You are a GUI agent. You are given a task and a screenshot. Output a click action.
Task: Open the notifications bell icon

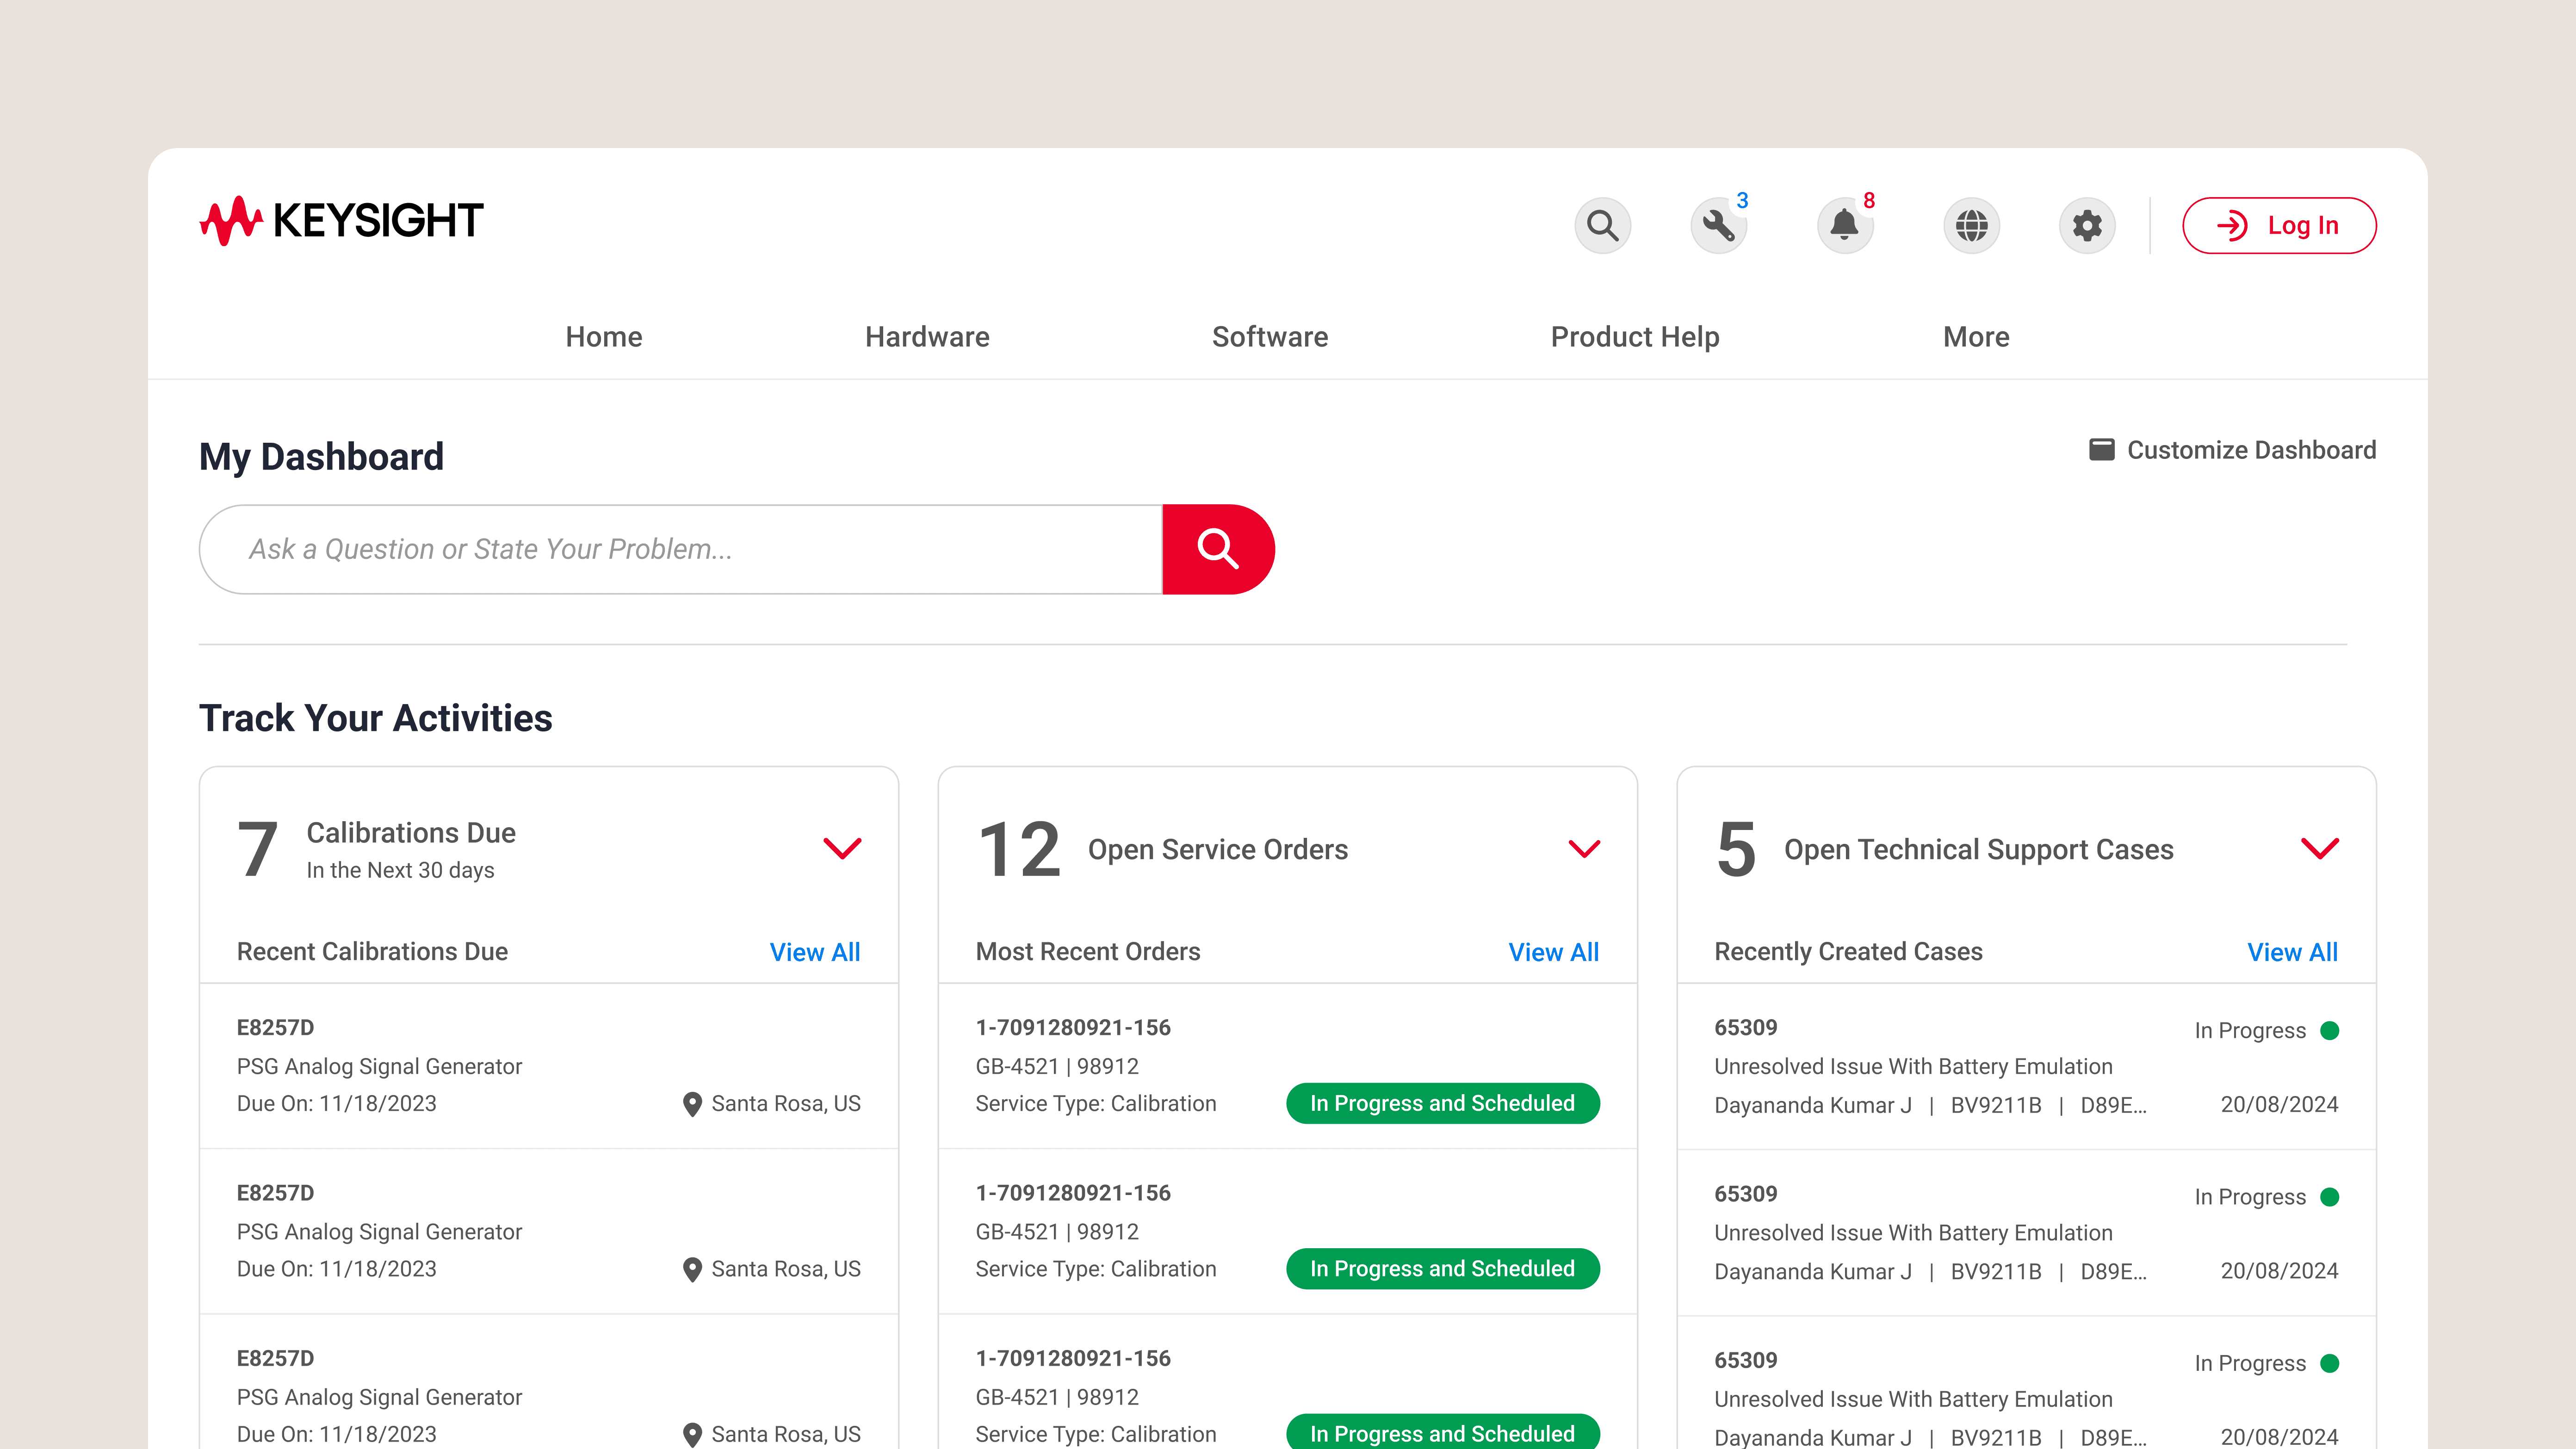click(x=1844, y=225)
